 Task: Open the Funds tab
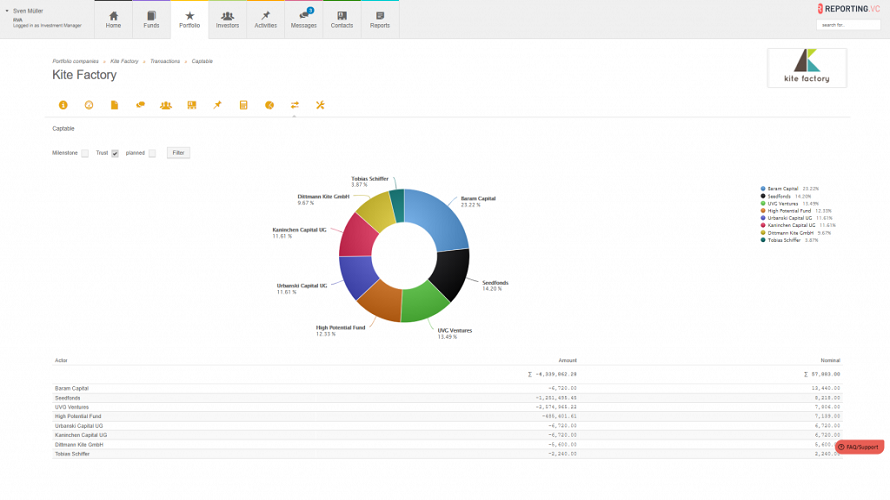coord(151,19)
